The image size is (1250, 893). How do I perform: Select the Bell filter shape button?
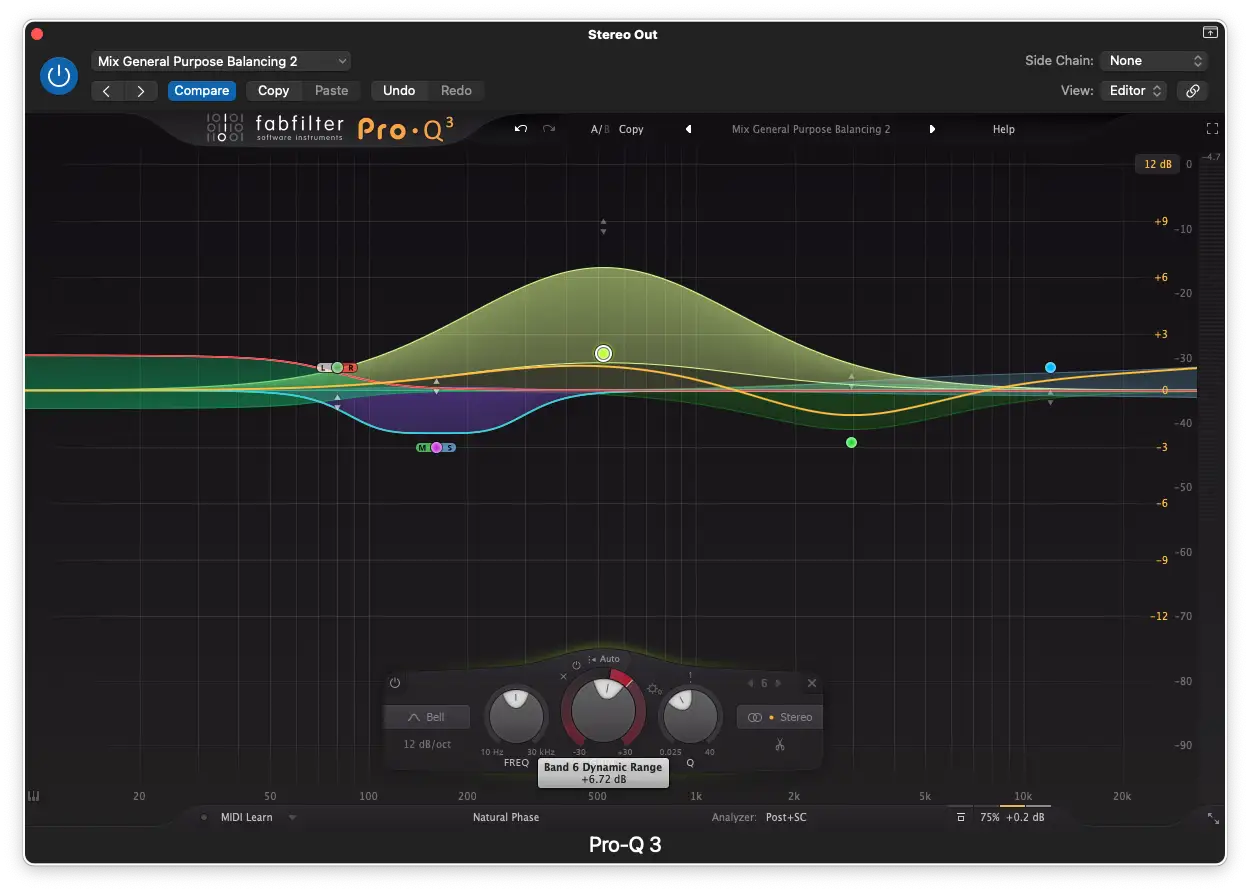tap(427, 717)
